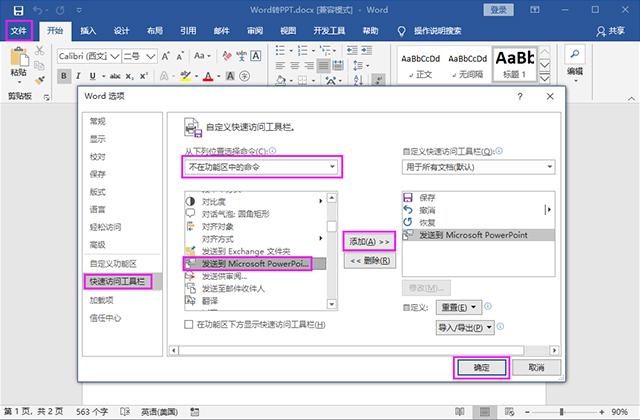The width and height of the screenshot is (640, 420).
Task: Click the Read Mode view icon in status bar
Action: tap(460, 411)
